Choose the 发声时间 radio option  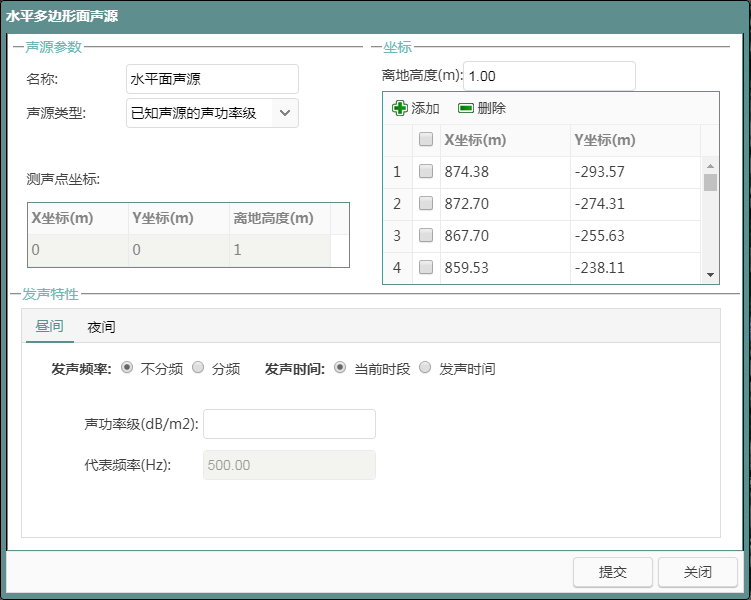pos(425,368)
